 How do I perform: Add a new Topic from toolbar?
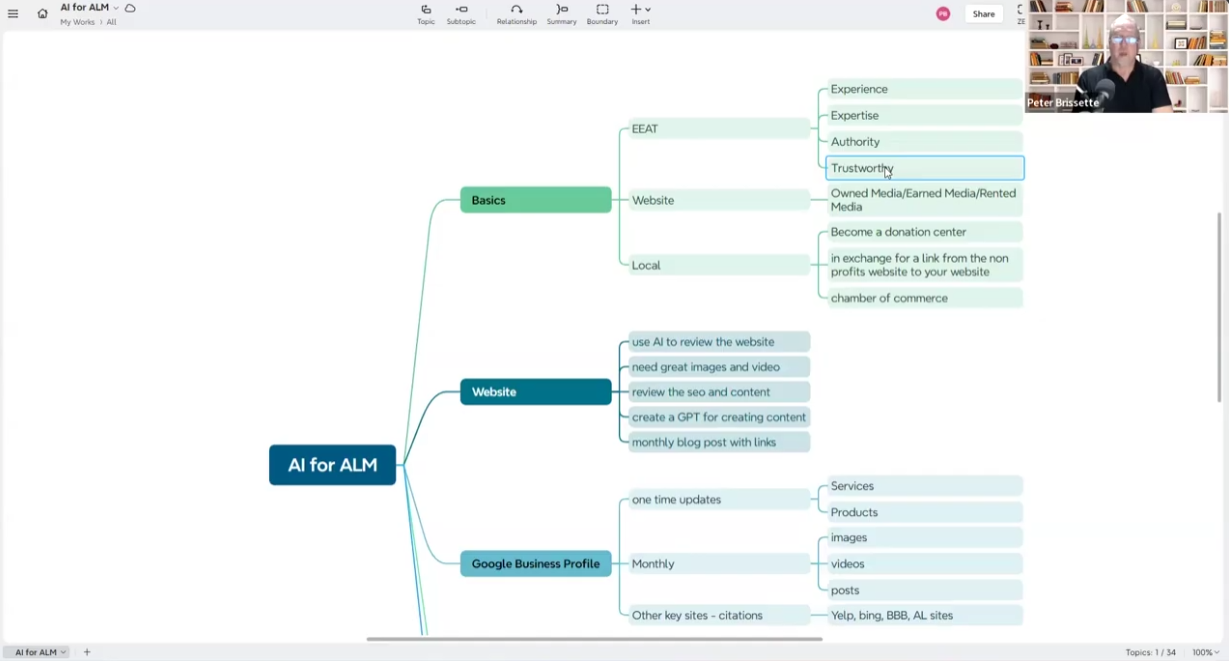(x=426, y=14)
